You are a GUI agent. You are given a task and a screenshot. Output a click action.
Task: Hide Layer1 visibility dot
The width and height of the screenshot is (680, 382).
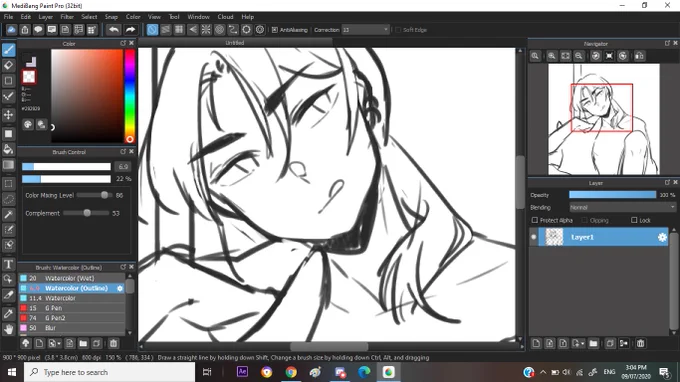pos(533,237)
